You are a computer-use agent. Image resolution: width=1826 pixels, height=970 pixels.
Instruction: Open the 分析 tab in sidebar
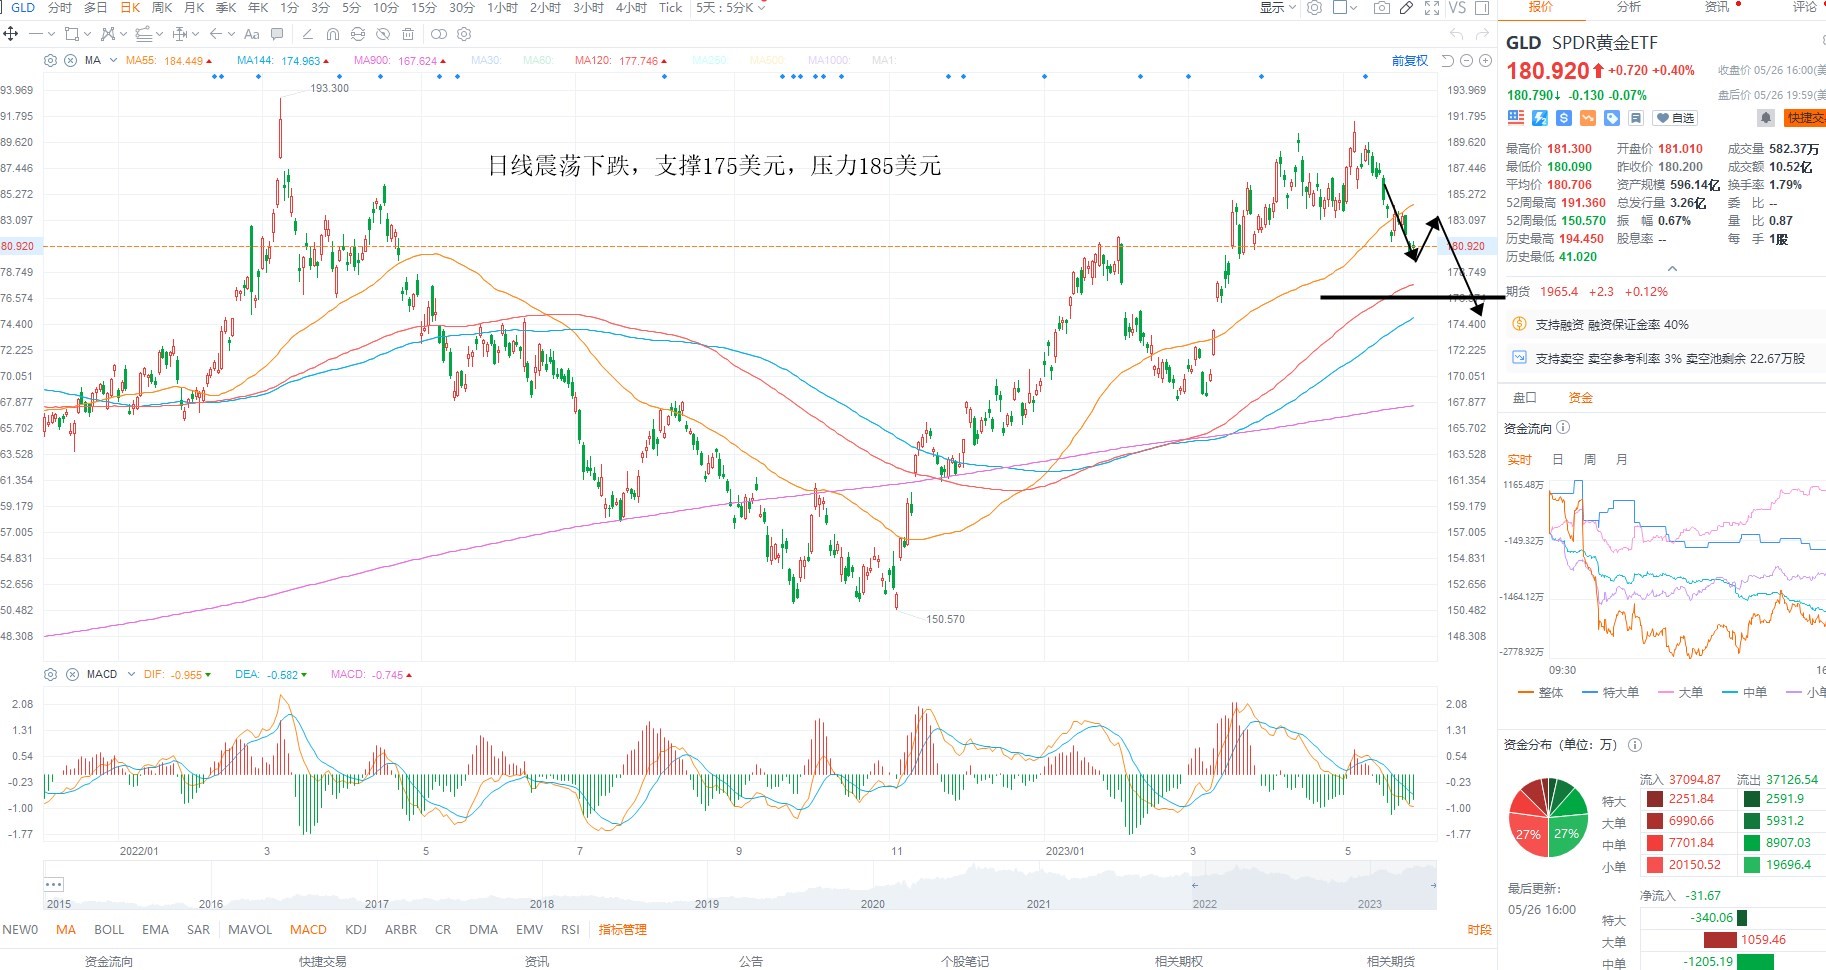pos(1628,7)
